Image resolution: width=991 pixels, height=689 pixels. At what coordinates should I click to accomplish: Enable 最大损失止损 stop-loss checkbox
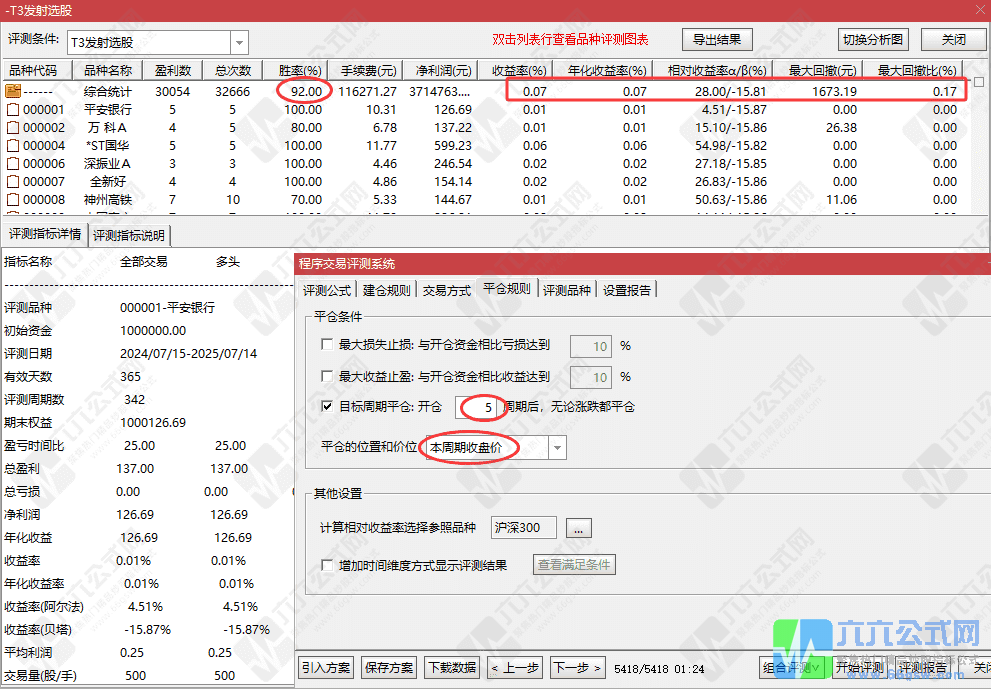click(327, 344)
